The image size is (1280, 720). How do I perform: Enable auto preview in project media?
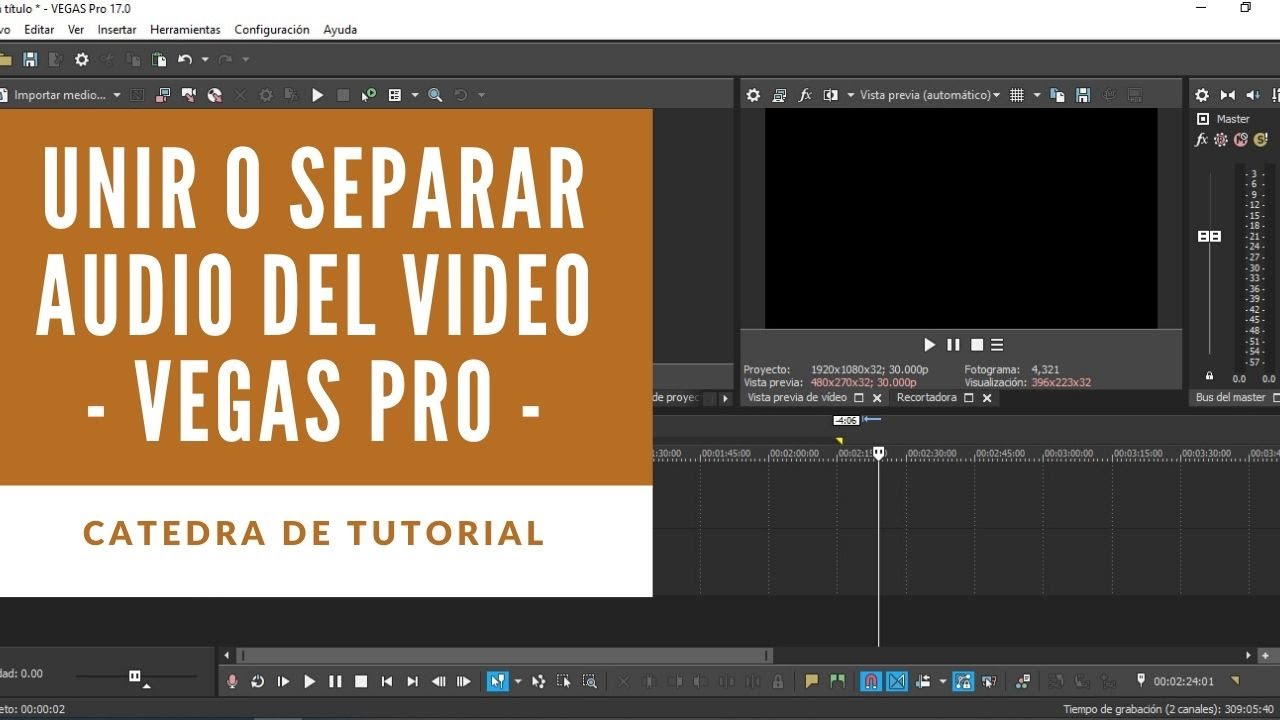[369, 95]
